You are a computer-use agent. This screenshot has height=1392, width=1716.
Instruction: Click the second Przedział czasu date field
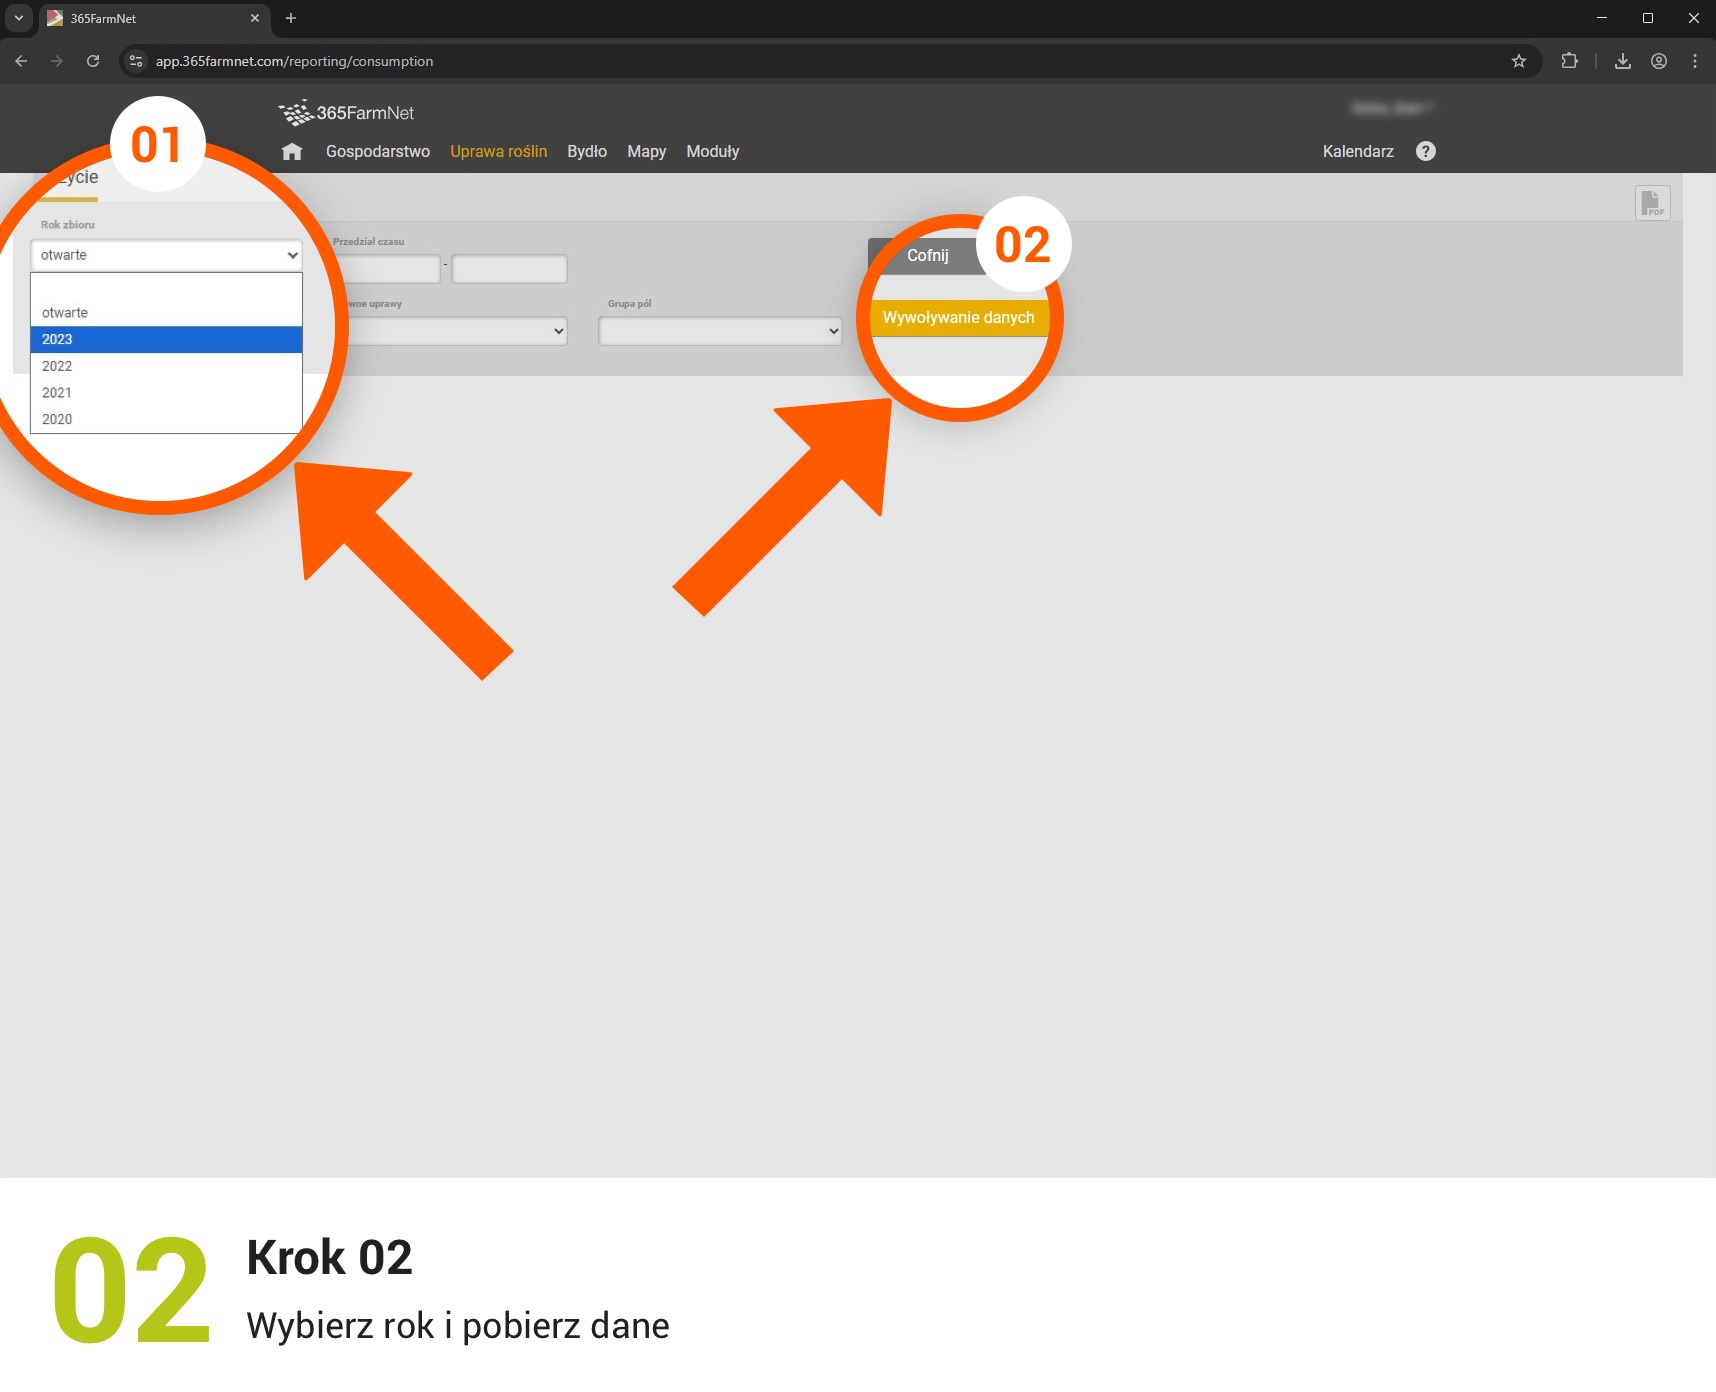coord(509,269)
